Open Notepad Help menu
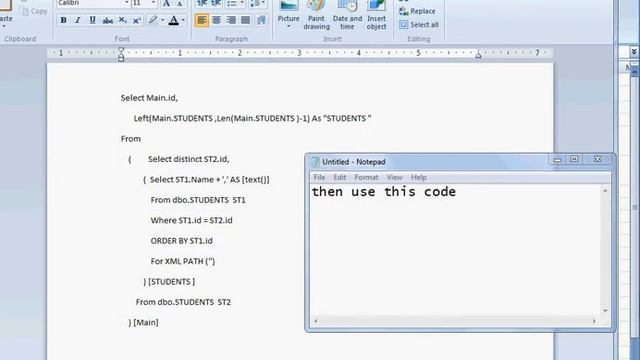The height and width of the screenshot is (360, 640). [x=418, y=178]
